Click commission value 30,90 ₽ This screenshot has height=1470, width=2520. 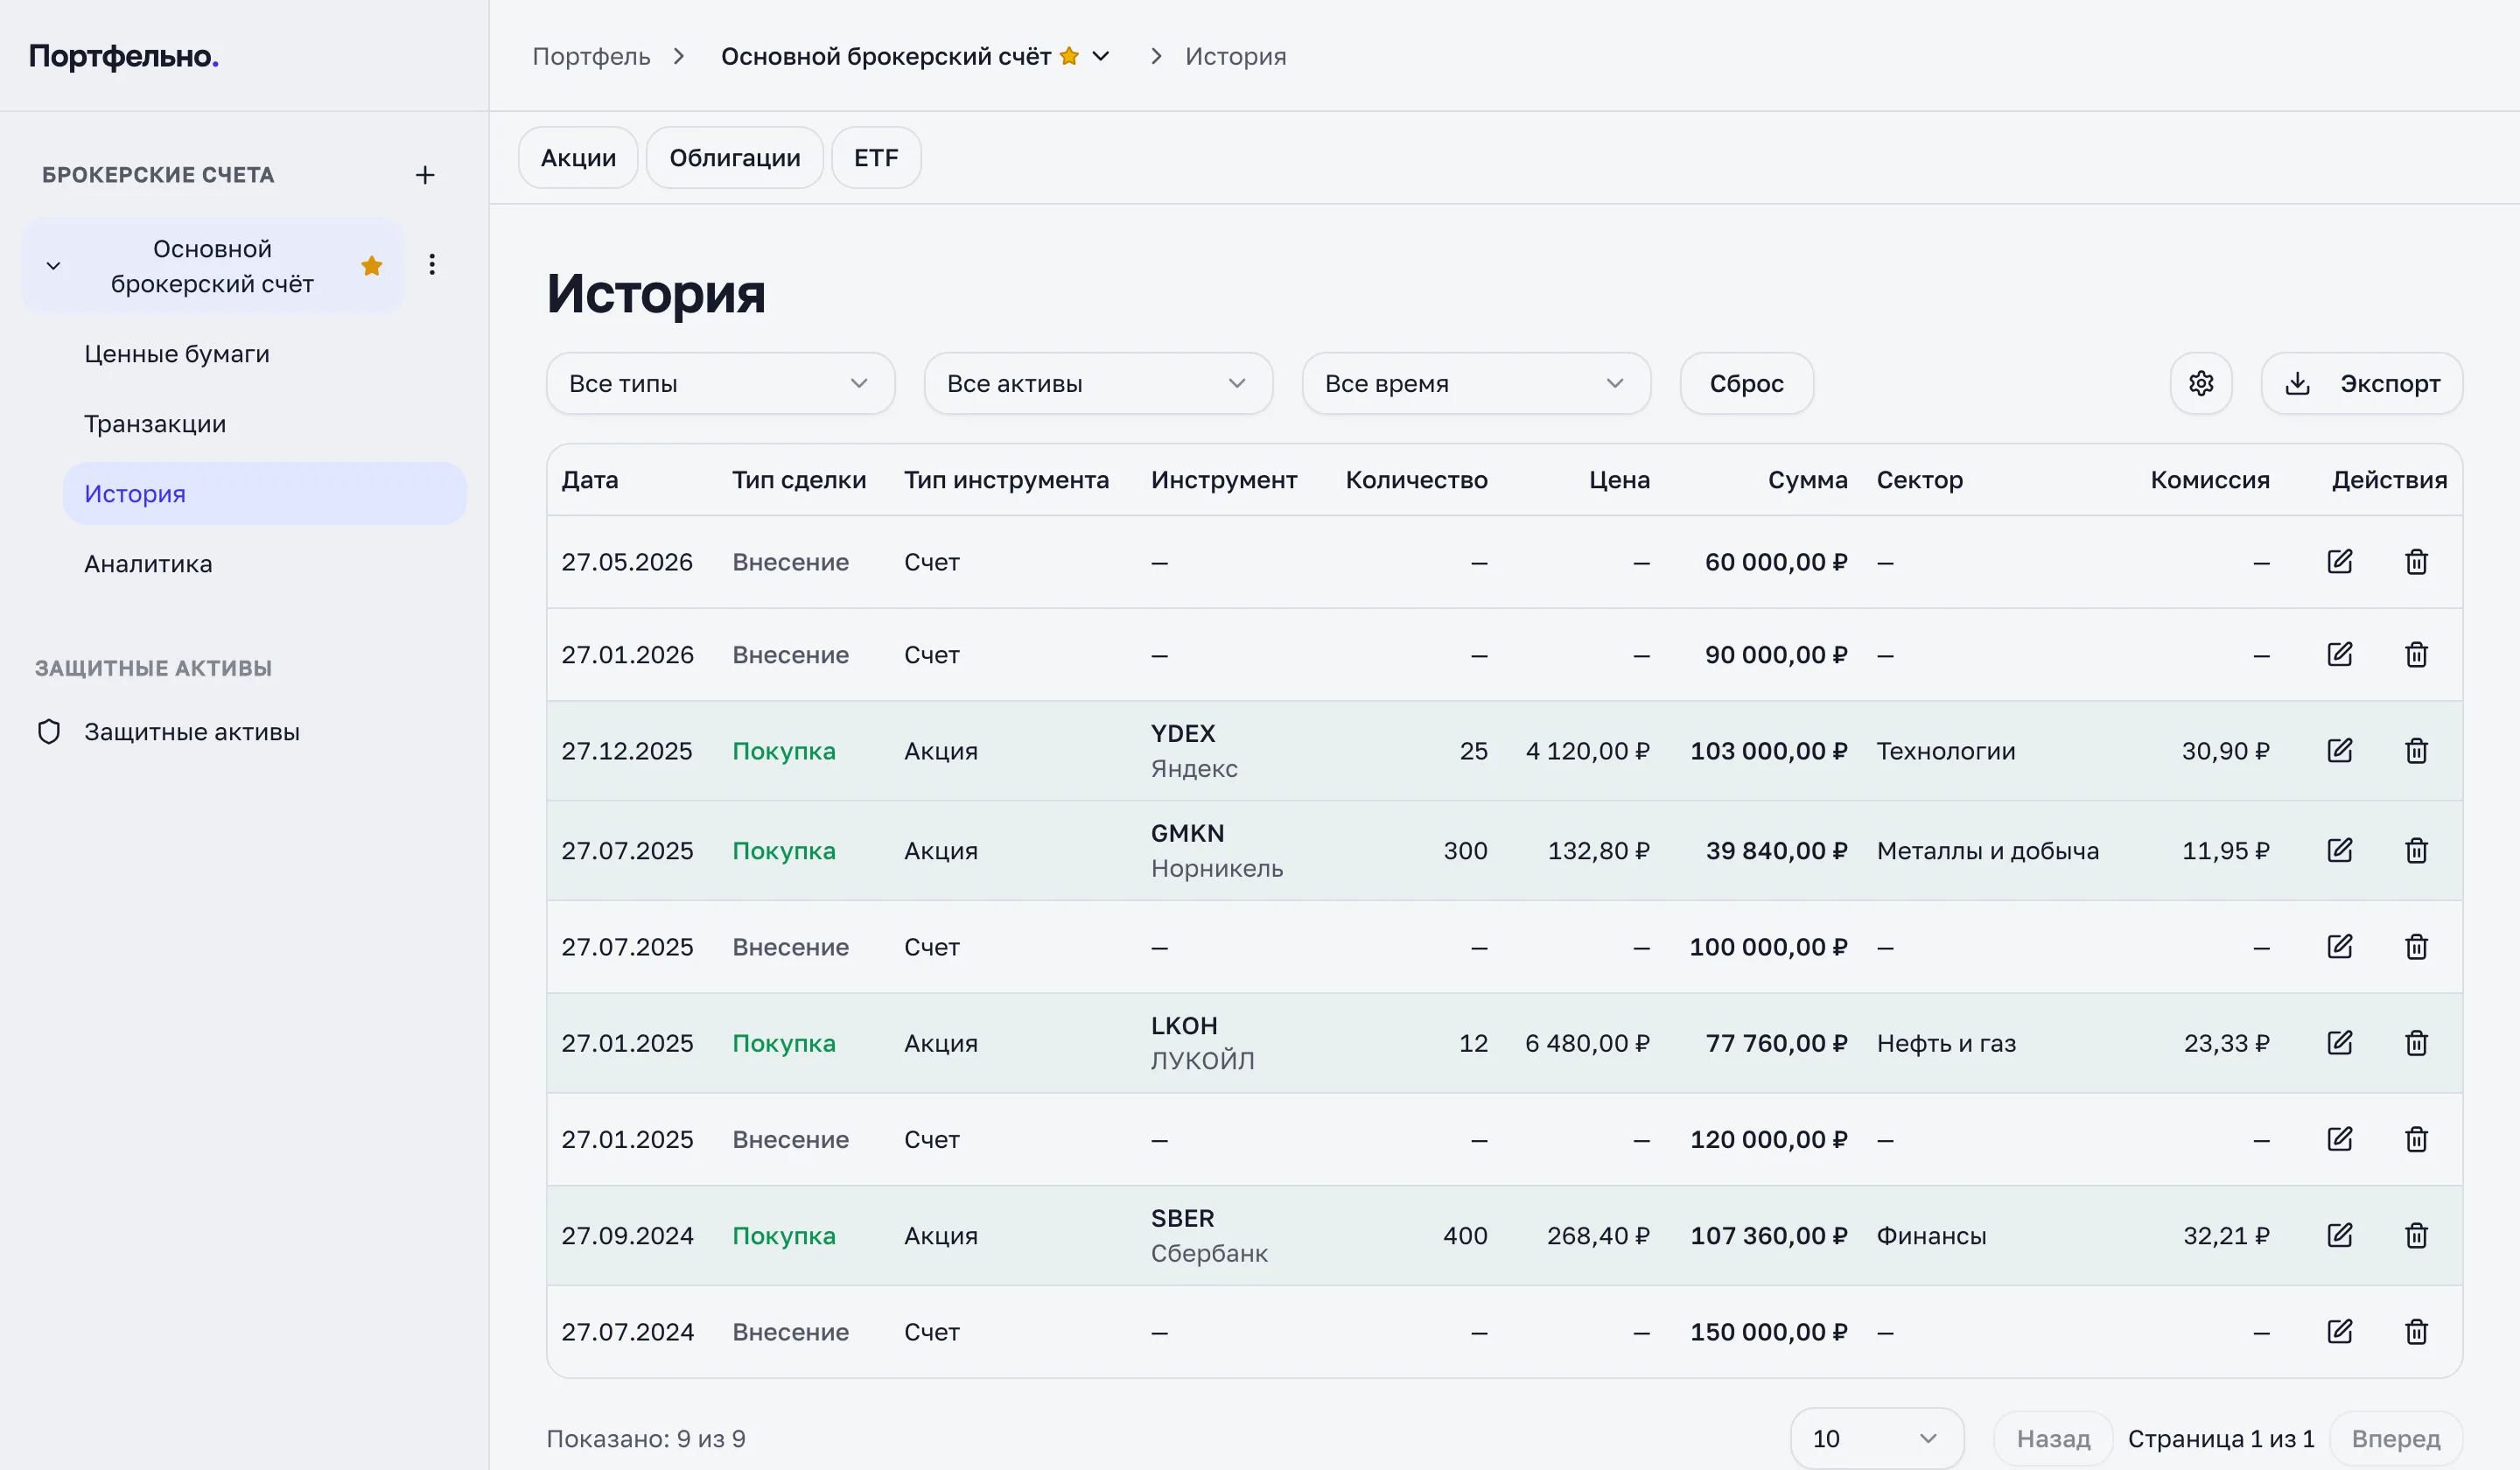[2225, 751]
